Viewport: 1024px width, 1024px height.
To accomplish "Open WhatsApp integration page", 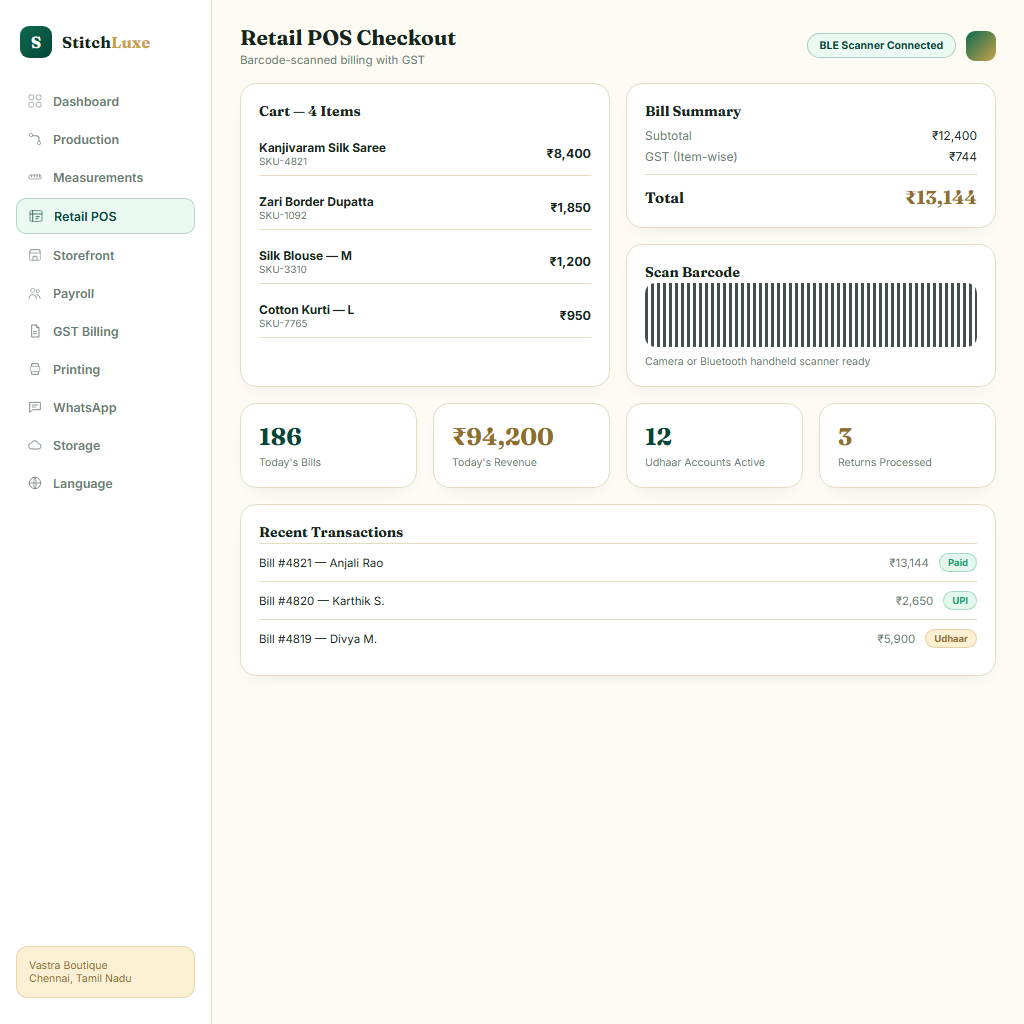I will coord(105,407).
